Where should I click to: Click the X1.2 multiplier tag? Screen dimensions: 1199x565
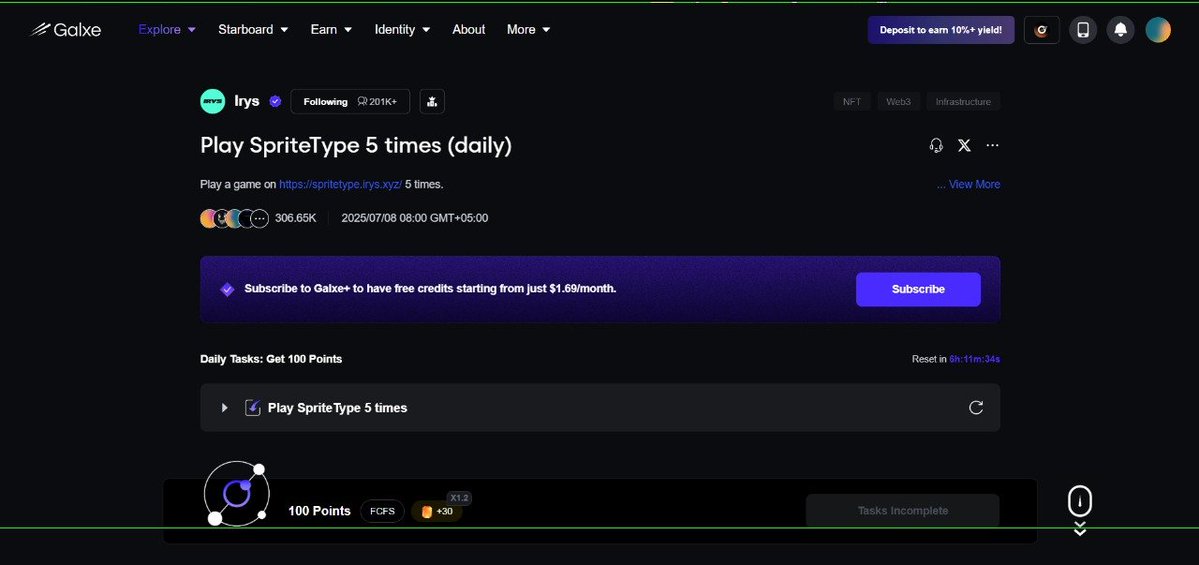pyautogui.click(x=459, y=498)
